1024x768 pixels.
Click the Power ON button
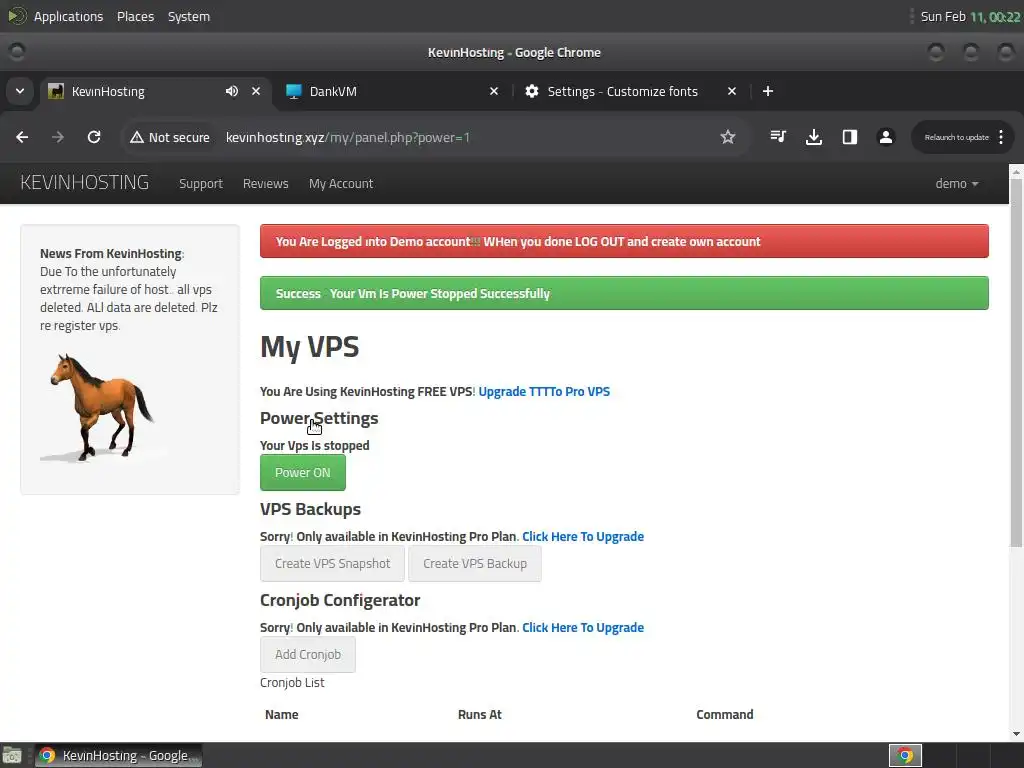302,472
